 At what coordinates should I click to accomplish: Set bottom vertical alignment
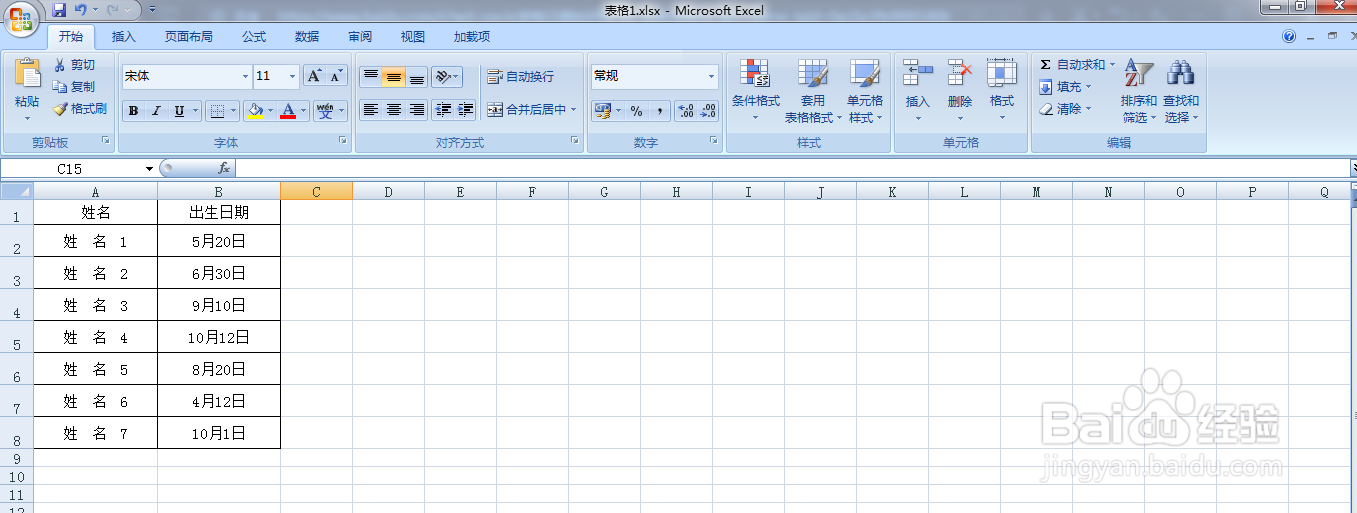pos(417,76)
